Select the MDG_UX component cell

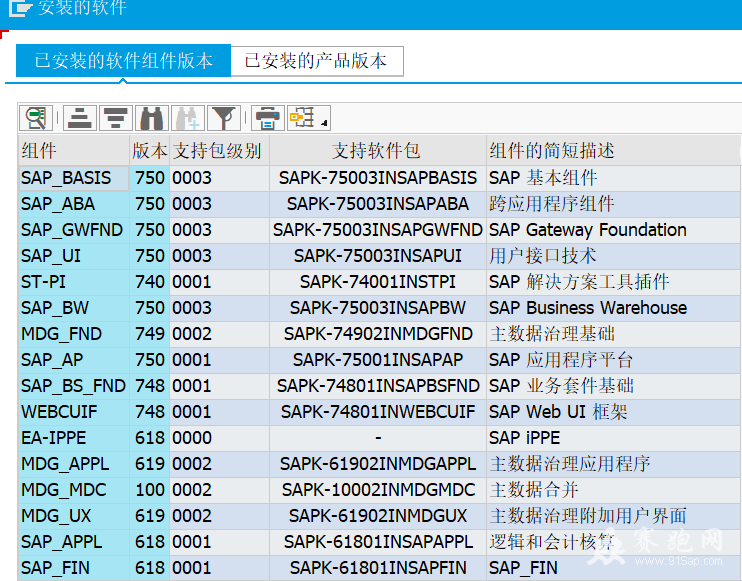(x=74, y=516)
